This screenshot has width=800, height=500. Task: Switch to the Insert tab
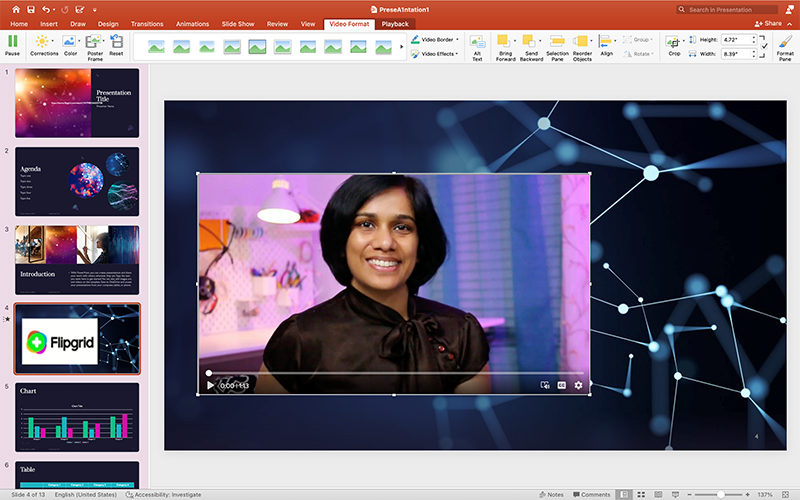click(49, 24)
